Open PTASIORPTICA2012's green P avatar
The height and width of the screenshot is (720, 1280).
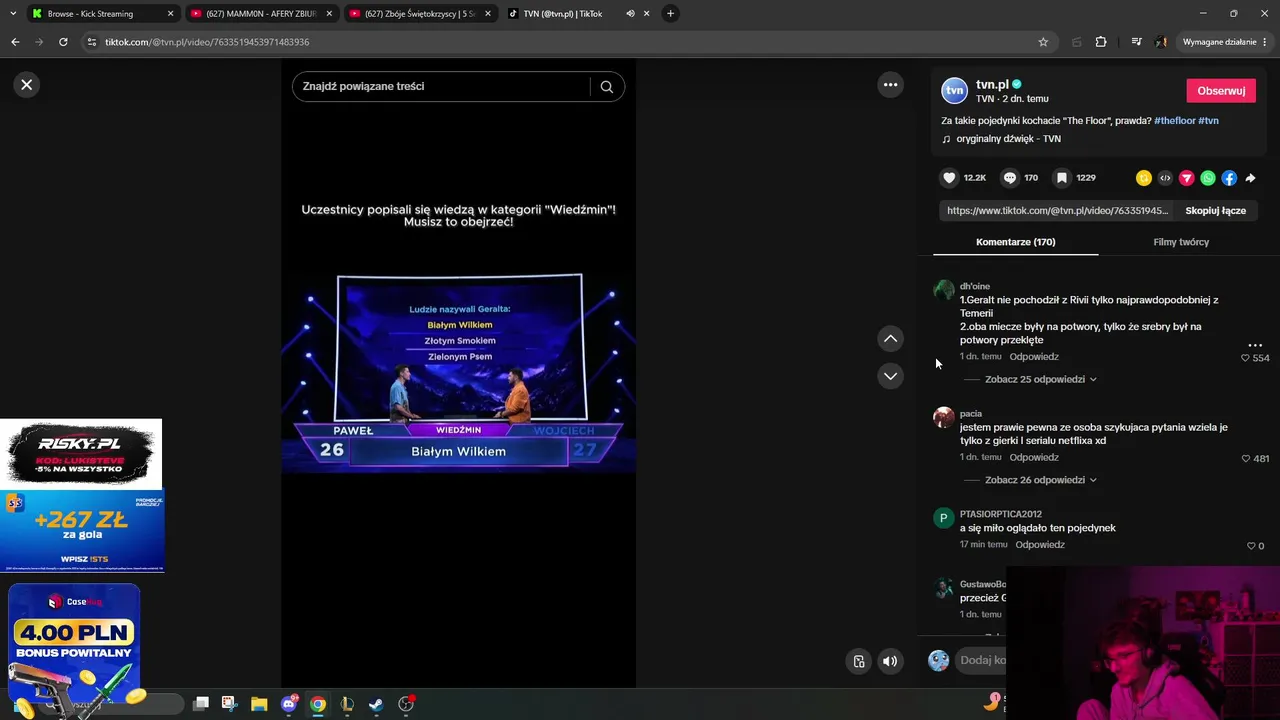pyautogui.click(x=943, y=518)
